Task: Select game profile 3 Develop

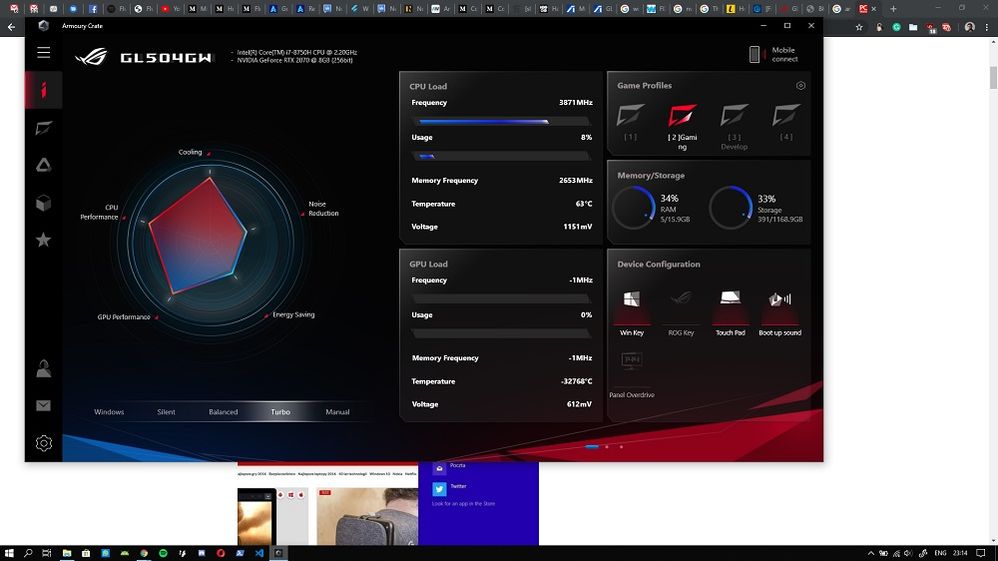Action: (x=734, y=117)
